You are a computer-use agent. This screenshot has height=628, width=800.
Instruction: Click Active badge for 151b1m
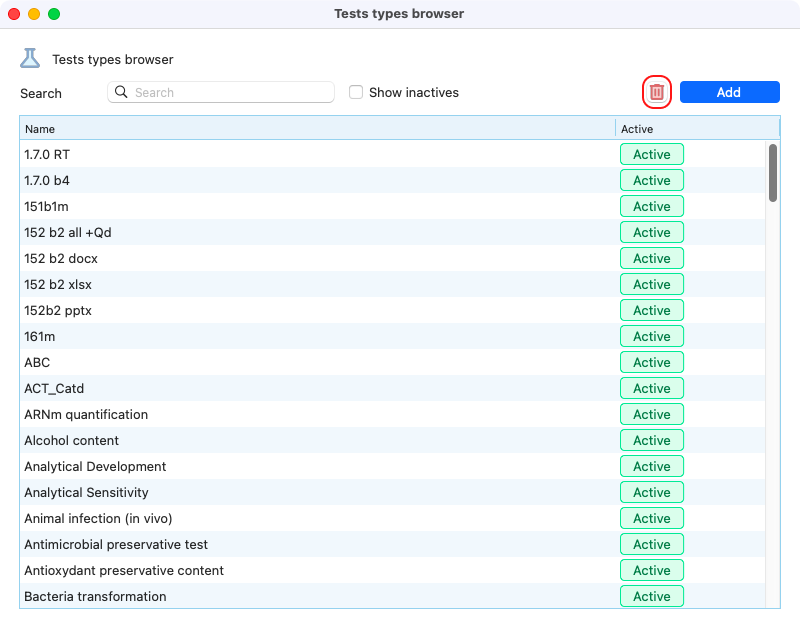tap(652, 207)
